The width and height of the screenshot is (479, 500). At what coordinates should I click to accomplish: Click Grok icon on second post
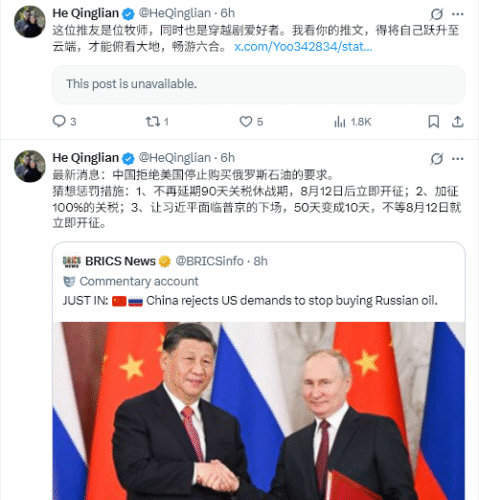click(436, 159)
